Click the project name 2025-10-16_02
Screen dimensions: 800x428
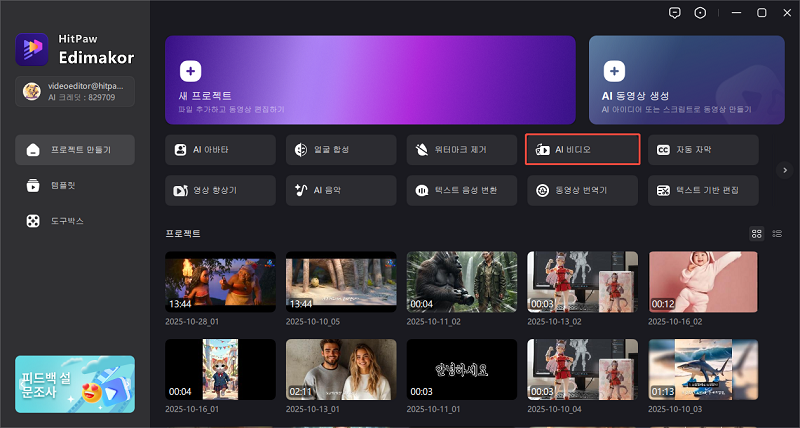(x=675, y=322)
